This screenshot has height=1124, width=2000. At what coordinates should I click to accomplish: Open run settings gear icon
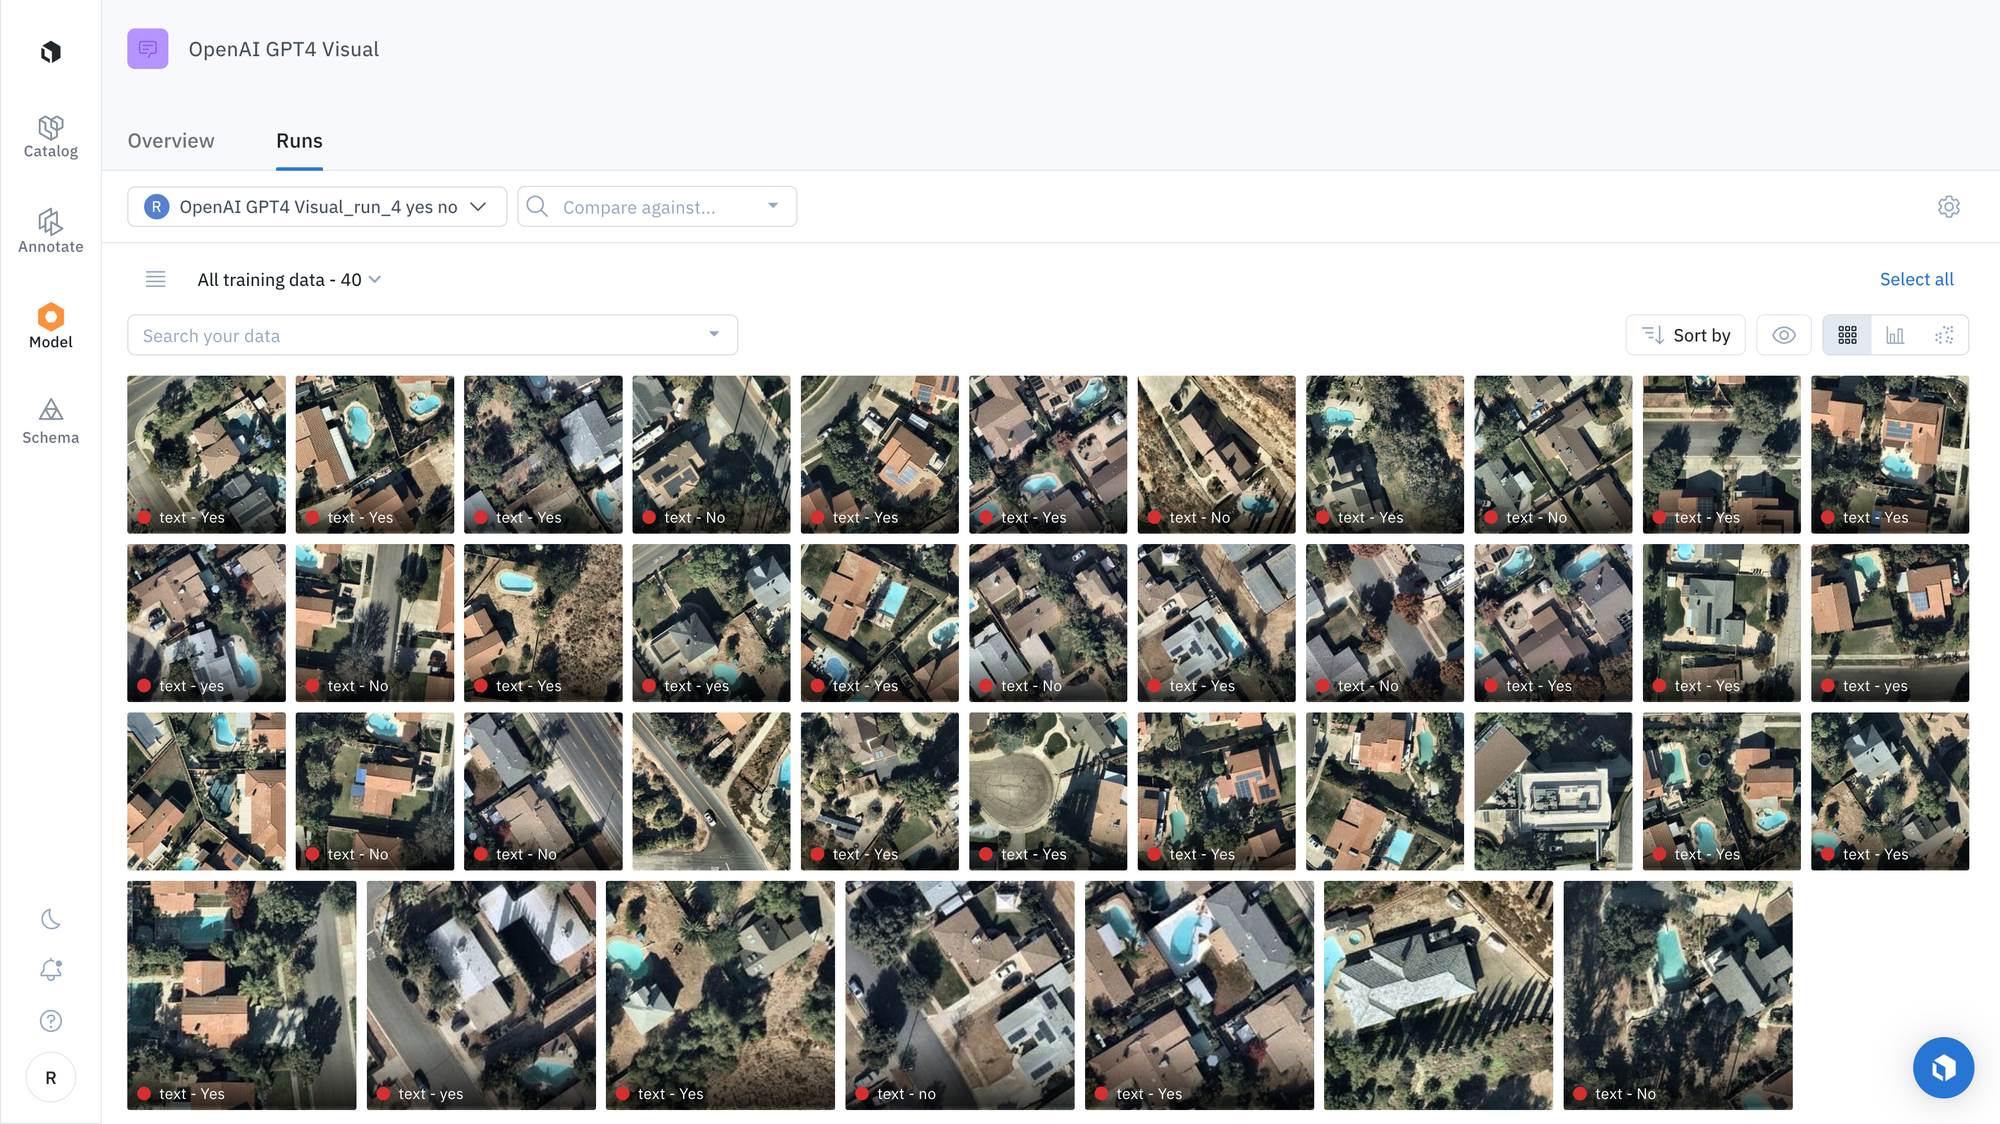[x=1948, y=207]
